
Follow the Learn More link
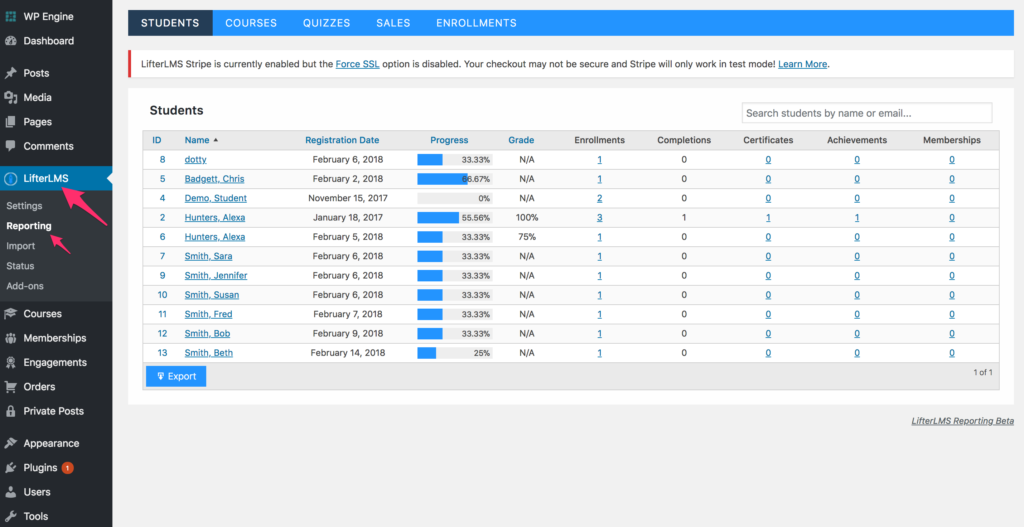pyautogui.click(x=803, y=64)
